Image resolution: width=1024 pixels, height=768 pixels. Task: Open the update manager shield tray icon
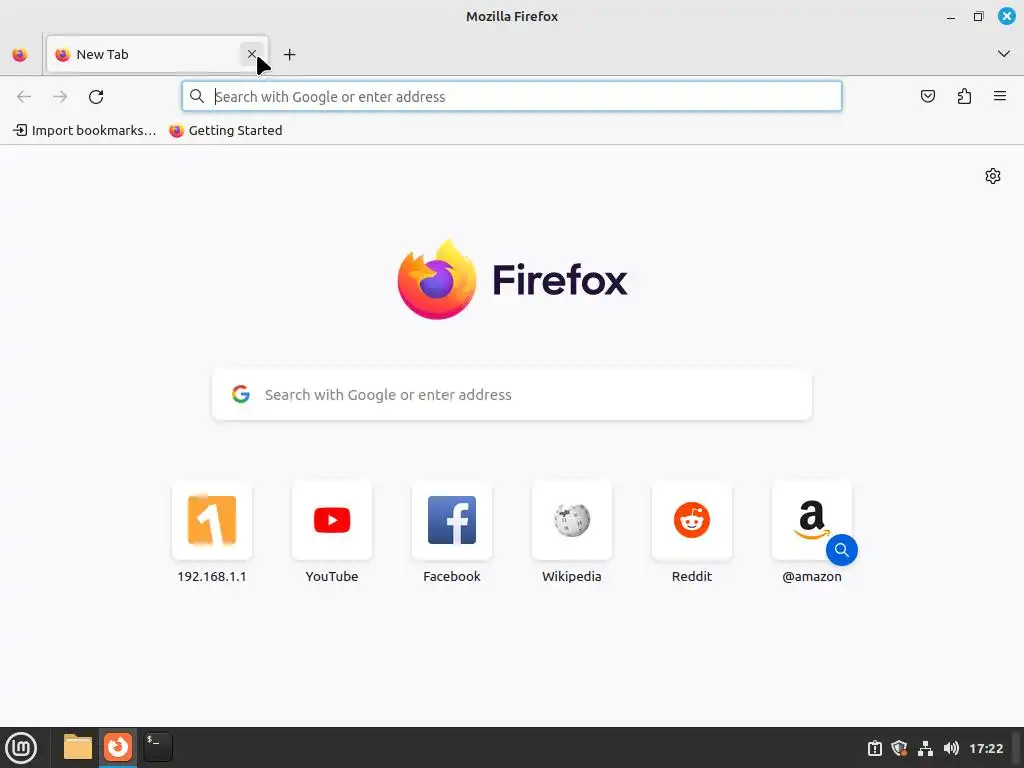[899, 748]
